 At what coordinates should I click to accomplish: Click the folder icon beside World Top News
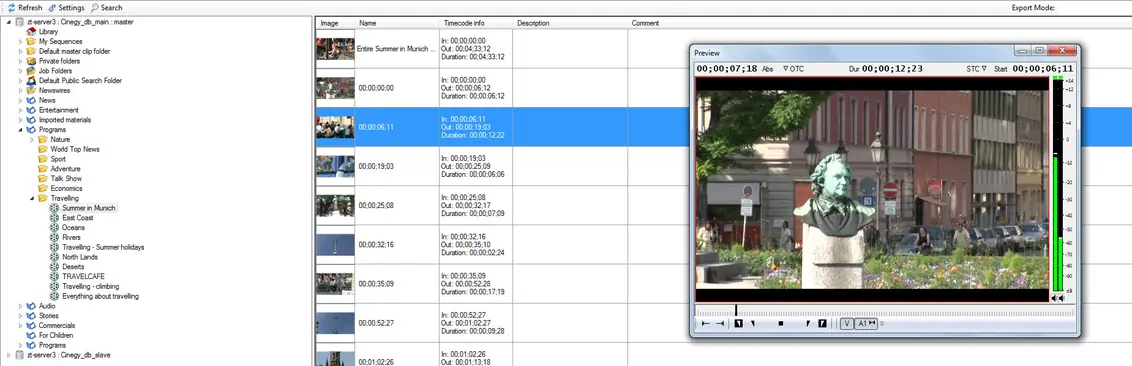pos(43,149)
